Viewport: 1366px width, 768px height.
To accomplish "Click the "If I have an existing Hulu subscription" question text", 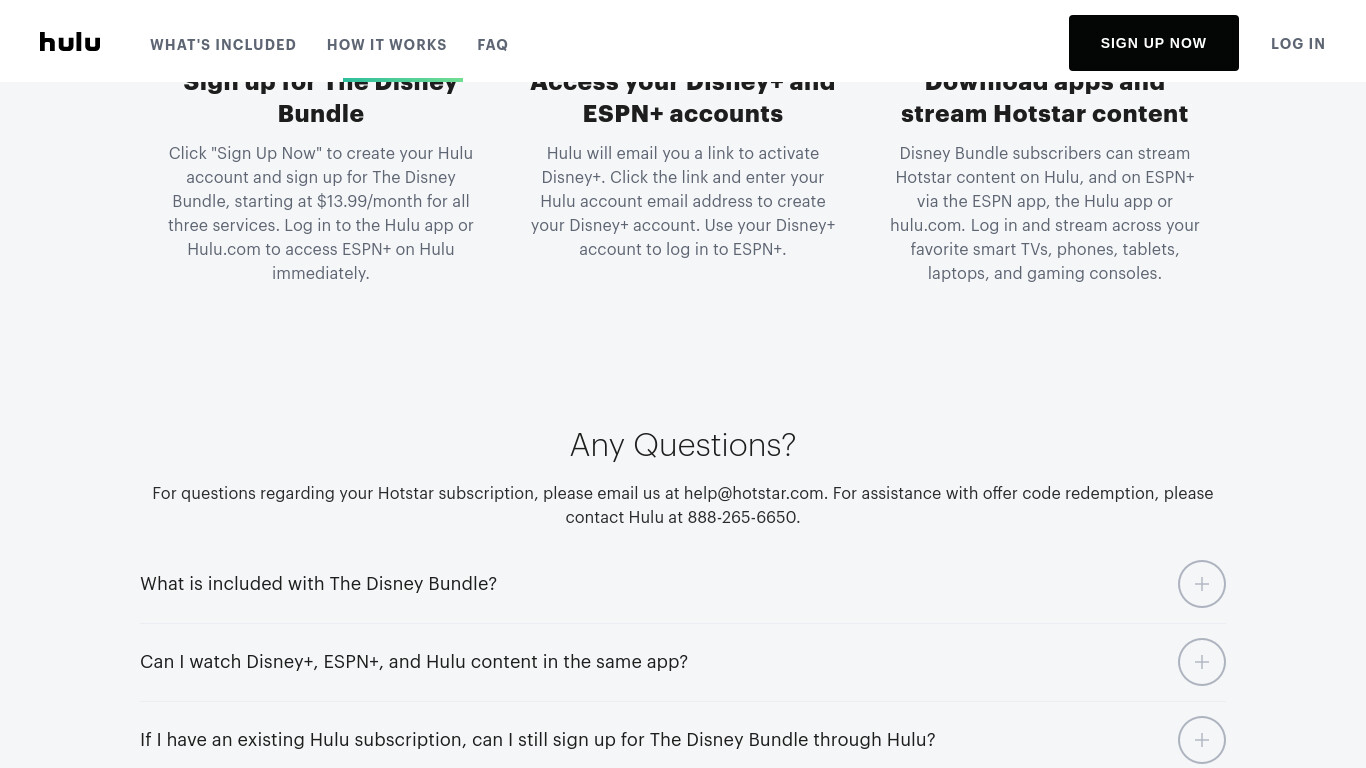I will tap(538, 740).
